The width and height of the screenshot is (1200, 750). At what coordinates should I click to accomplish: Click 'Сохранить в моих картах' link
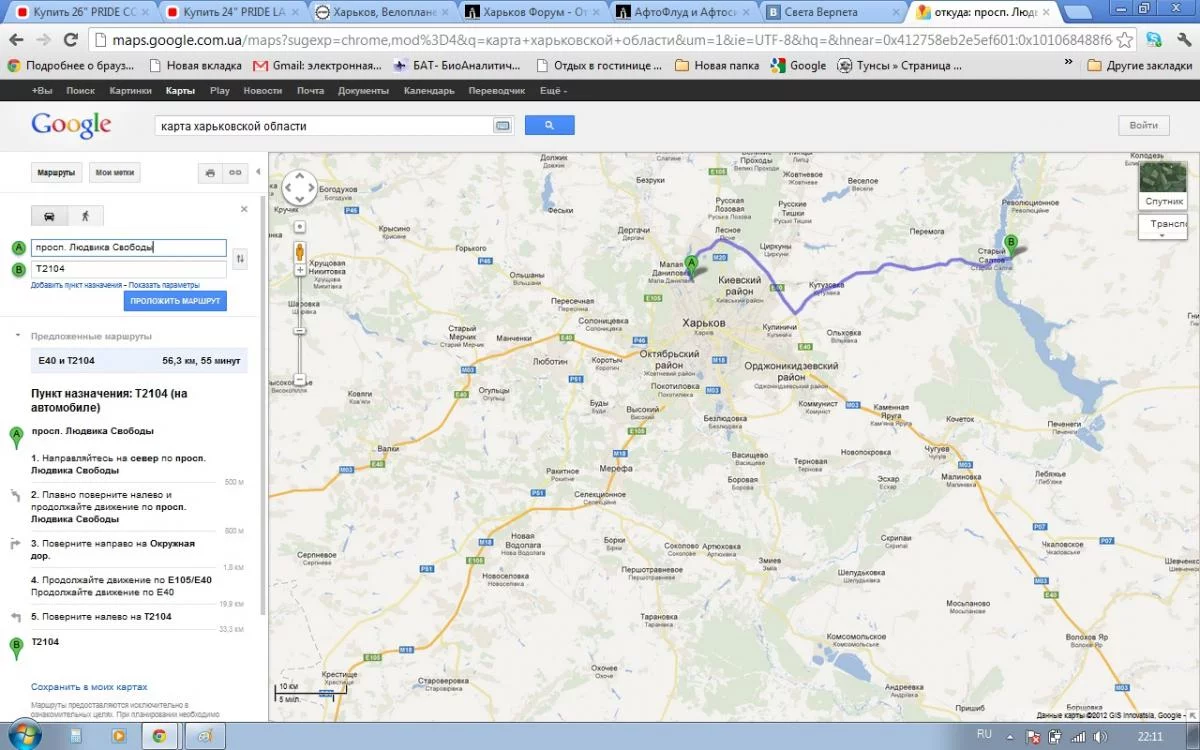coord(89,687)
